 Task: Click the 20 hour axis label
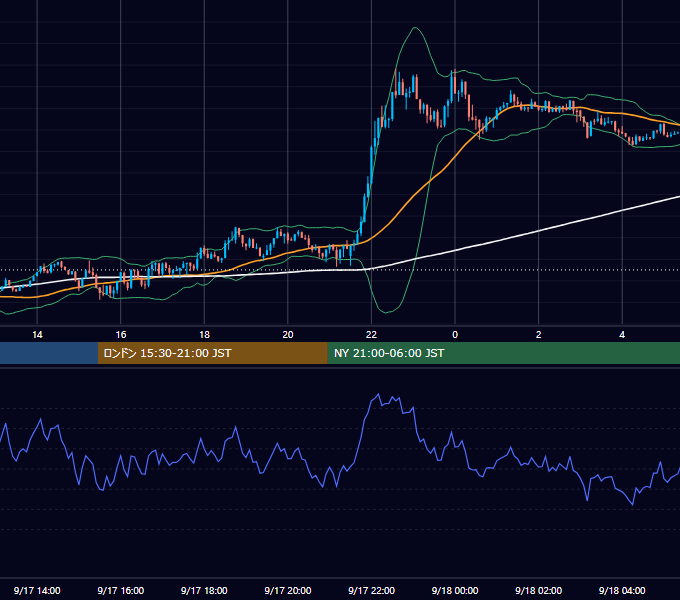pos(288,335)
